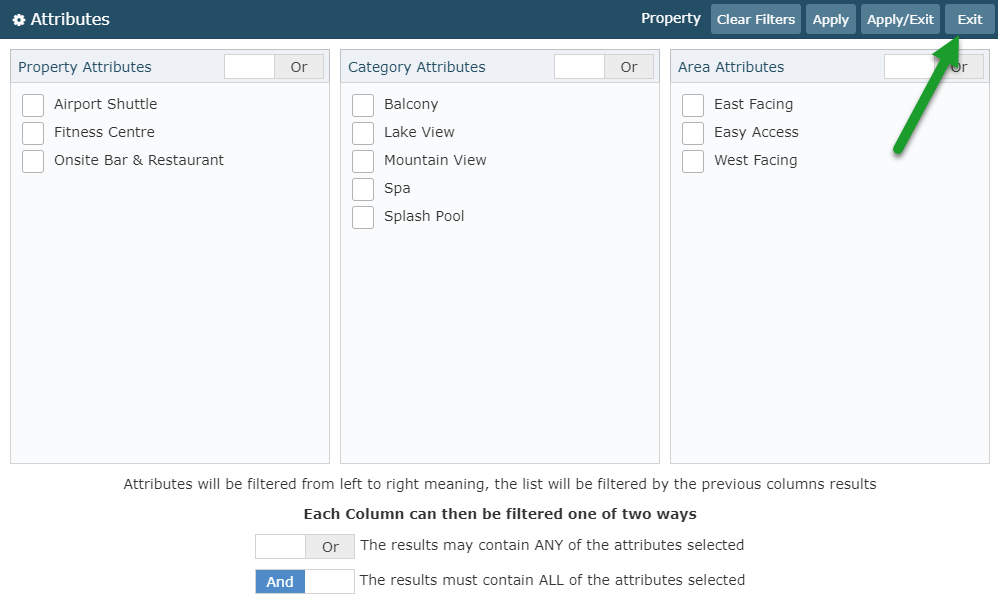Click the Attributes gear icon
This screenshot has height=598, width=998.
tap(19, 20)
